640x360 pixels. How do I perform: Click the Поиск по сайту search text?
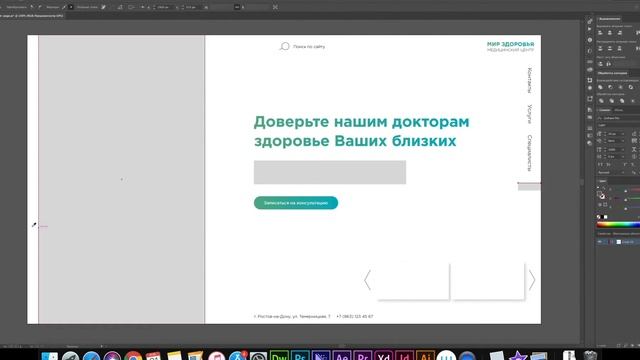pyautogui.click(x=309, y=47)
